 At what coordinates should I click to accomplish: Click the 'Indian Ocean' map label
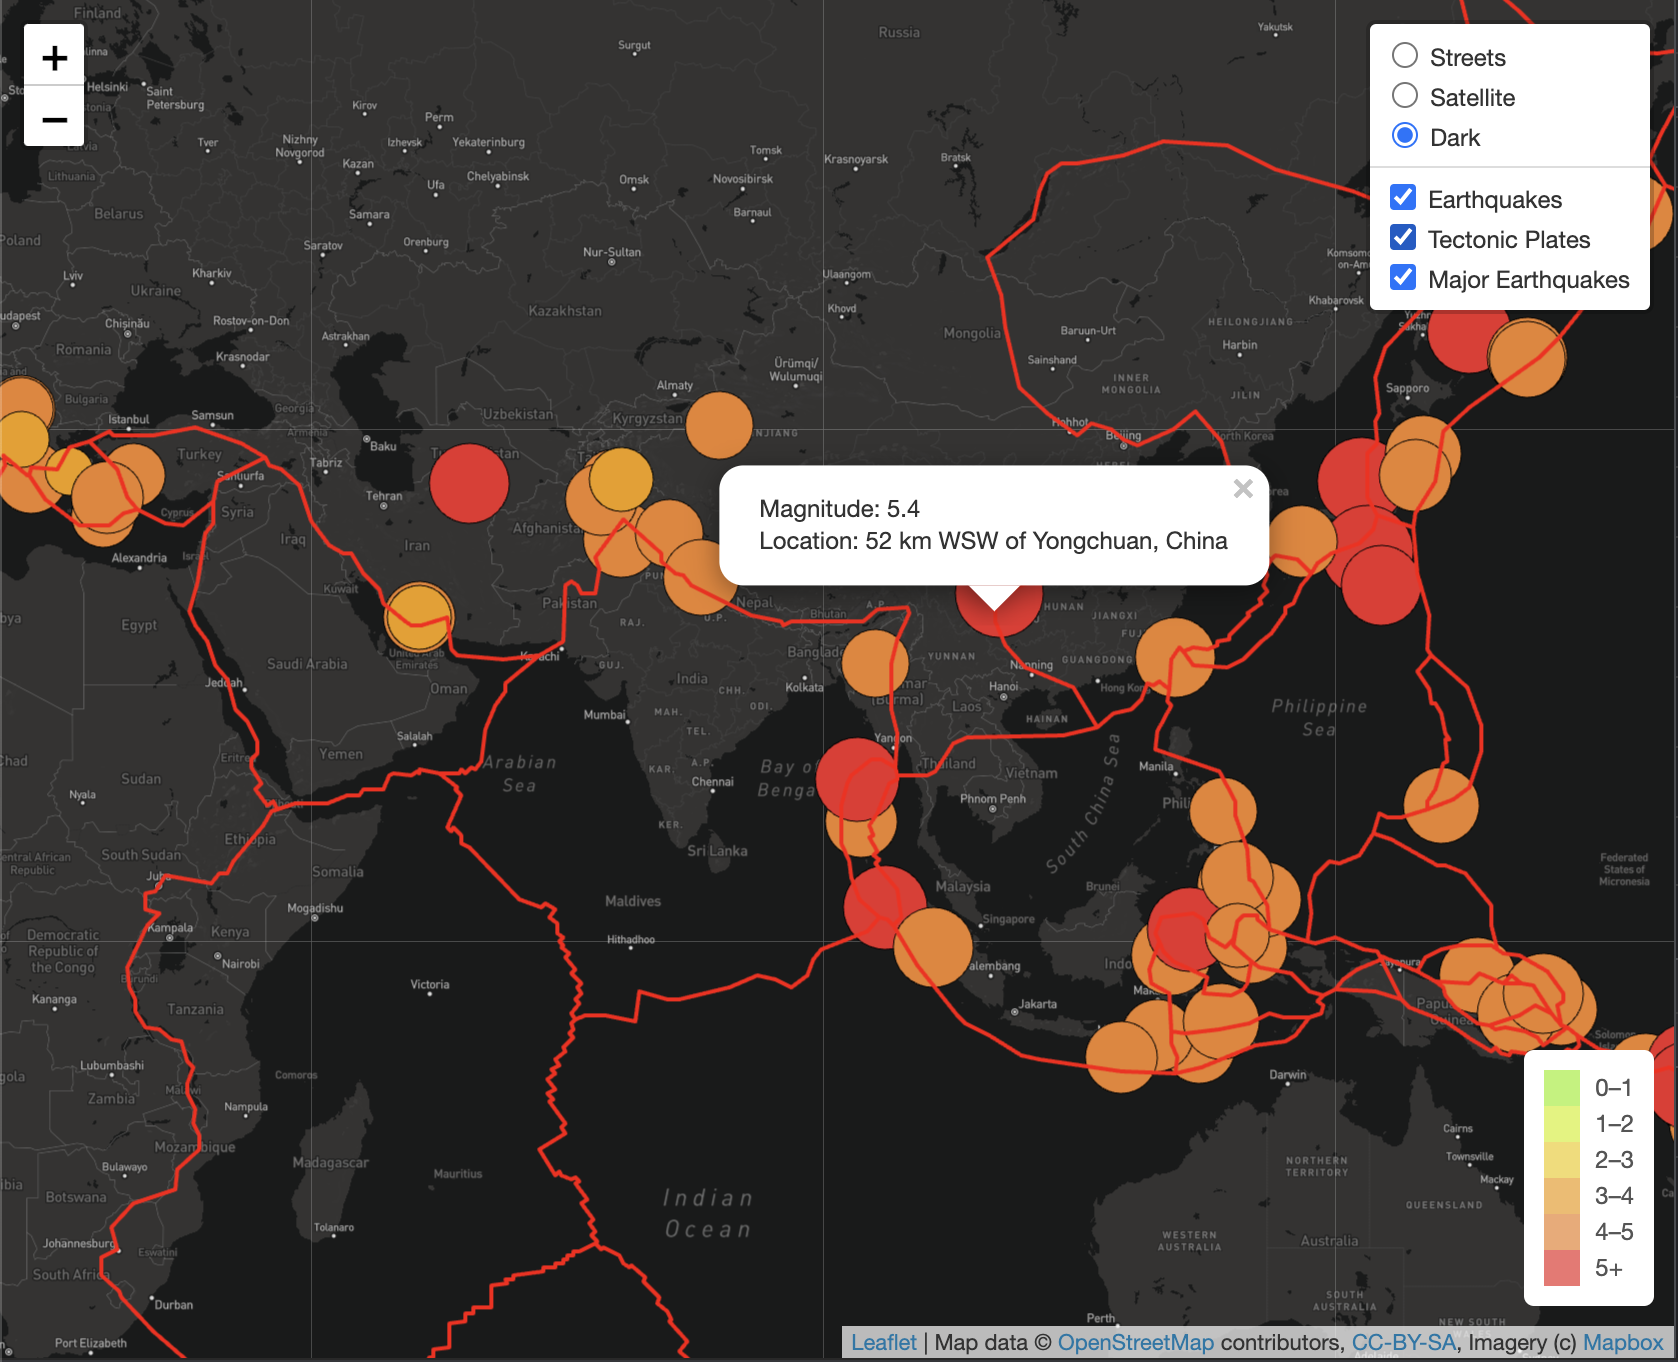709,1213
